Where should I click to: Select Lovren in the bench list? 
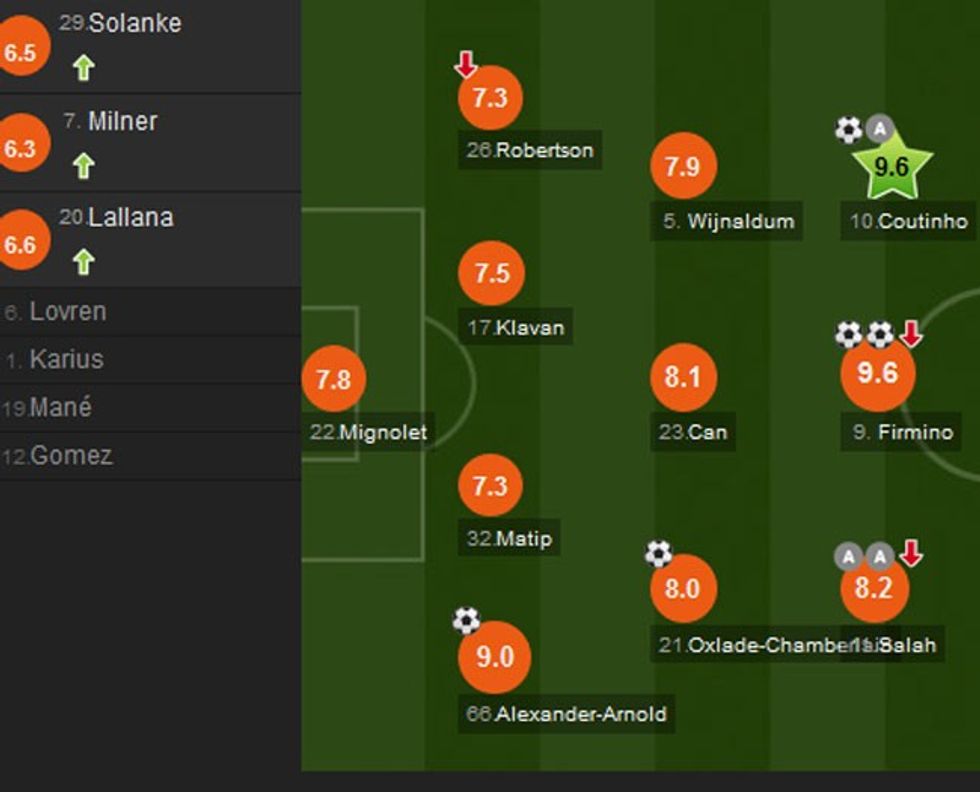tap(67, 312)
